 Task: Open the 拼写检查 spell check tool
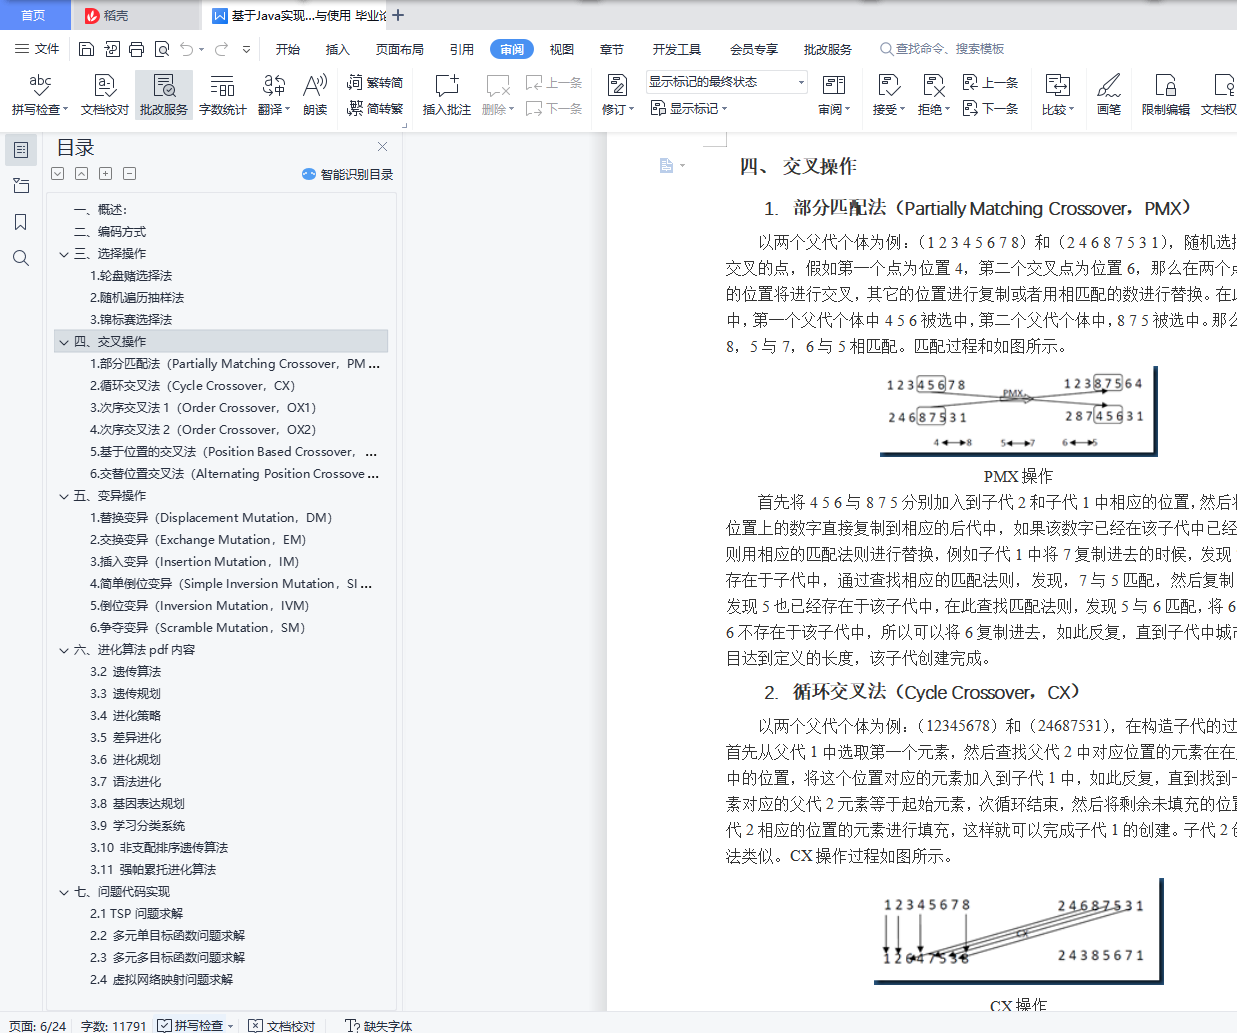click(x=40, y=95)
